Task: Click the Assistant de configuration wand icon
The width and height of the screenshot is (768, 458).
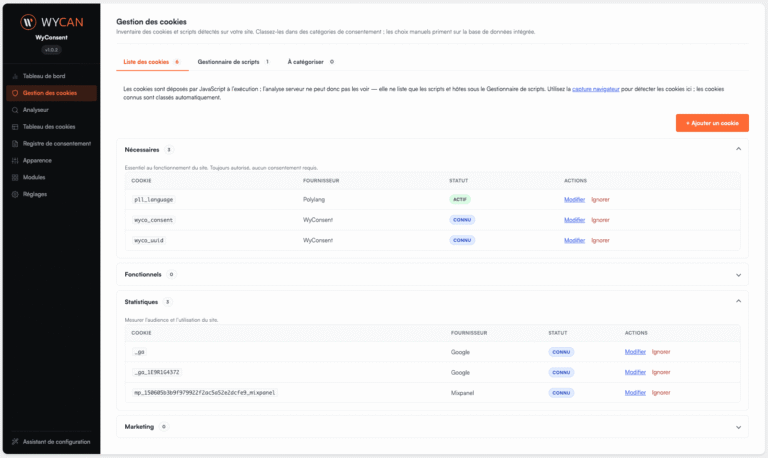Action: pyautogui.click(x=15, y=441)
